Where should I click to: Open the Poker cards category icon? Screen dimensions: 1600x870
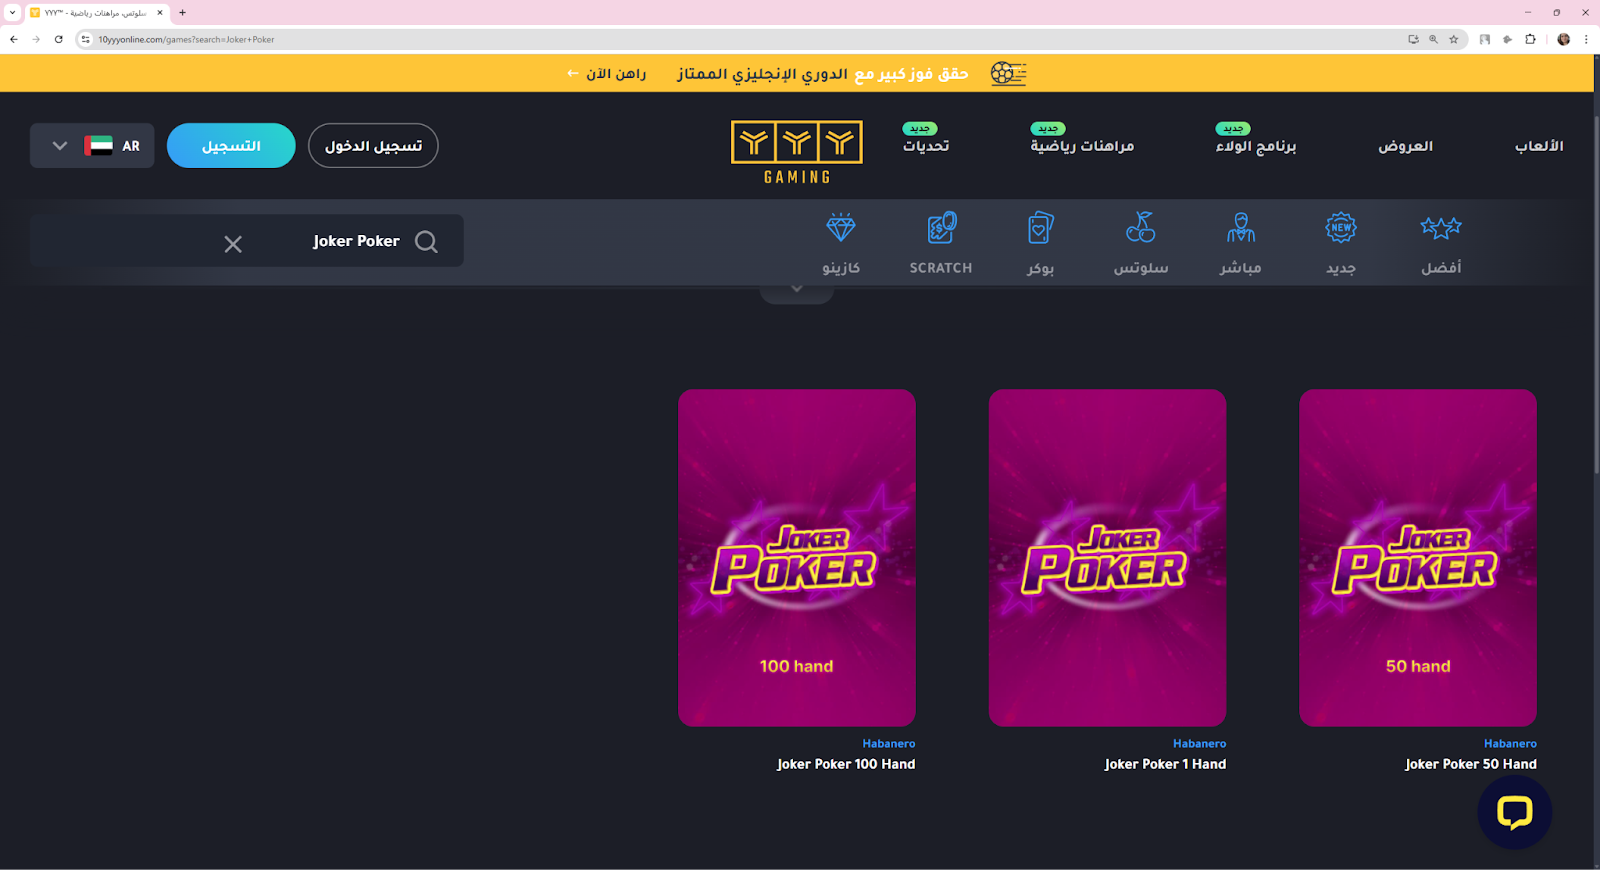point(1040,228)
